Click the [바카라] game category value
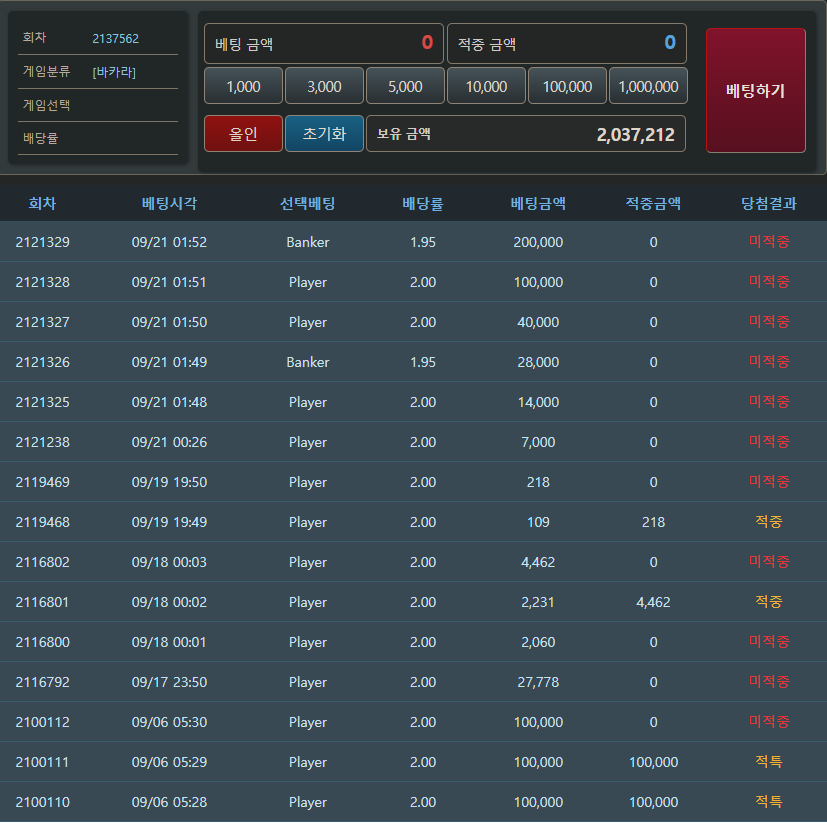 click(x=114, y=72)
